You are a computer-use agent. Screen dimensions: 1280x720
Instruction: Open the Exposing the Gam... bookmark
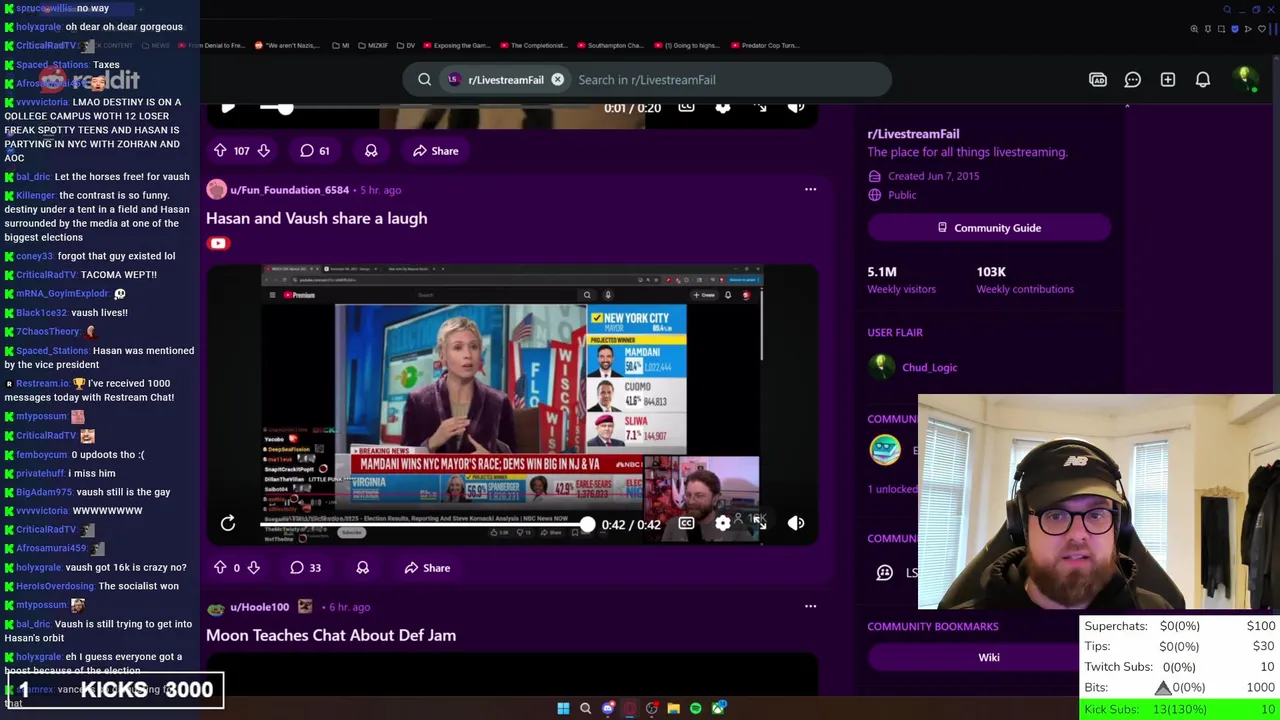tap(456, 45)
